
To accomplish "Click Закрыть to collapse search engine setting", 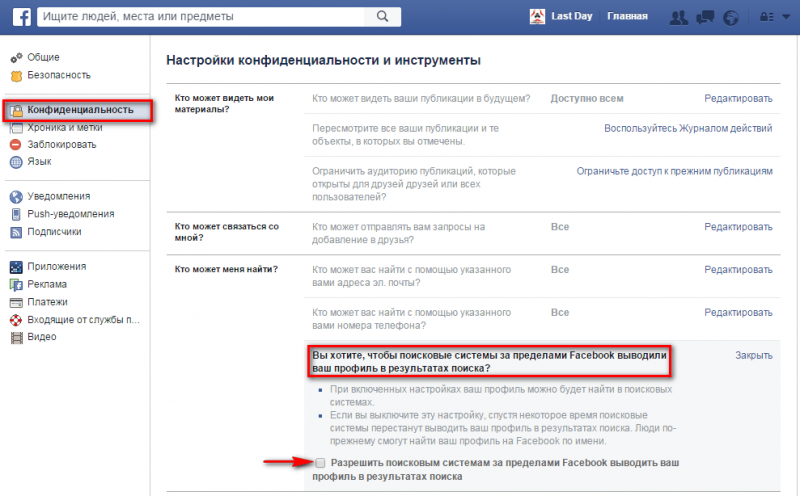I will [x=754, y=356].
